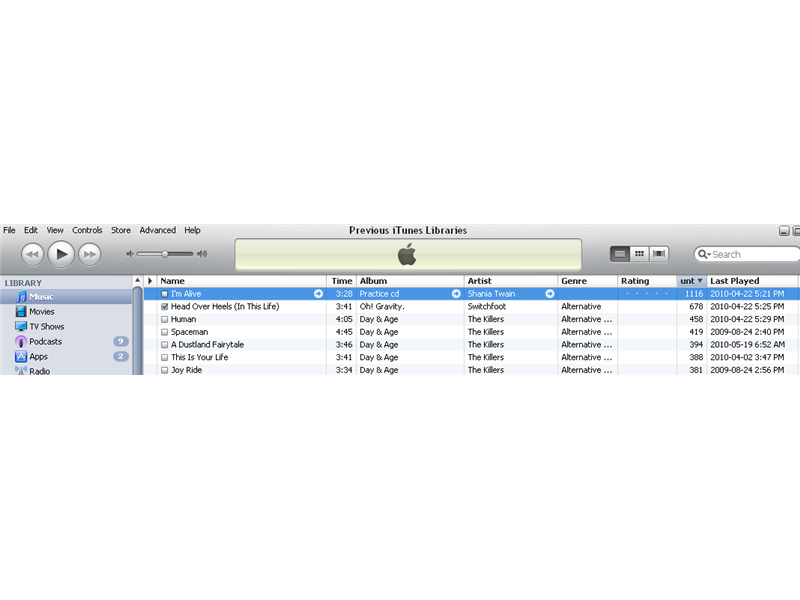Image resolution: width=800 pixels, height=600 pixels.
Task: Uncheck Head Over Heels (In This Life)
Action: 164,307
